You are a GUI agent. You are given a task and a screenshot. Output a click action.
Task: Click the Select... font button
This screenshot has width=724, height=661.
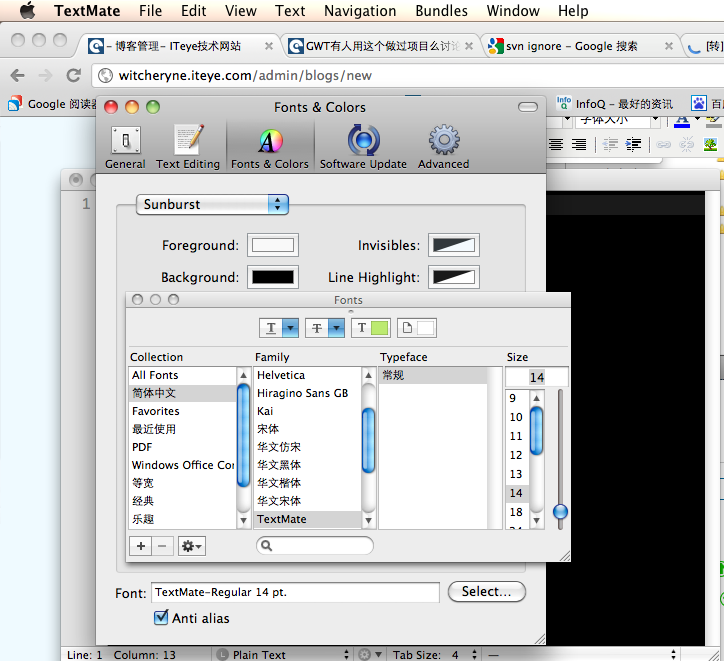(486, 592)
